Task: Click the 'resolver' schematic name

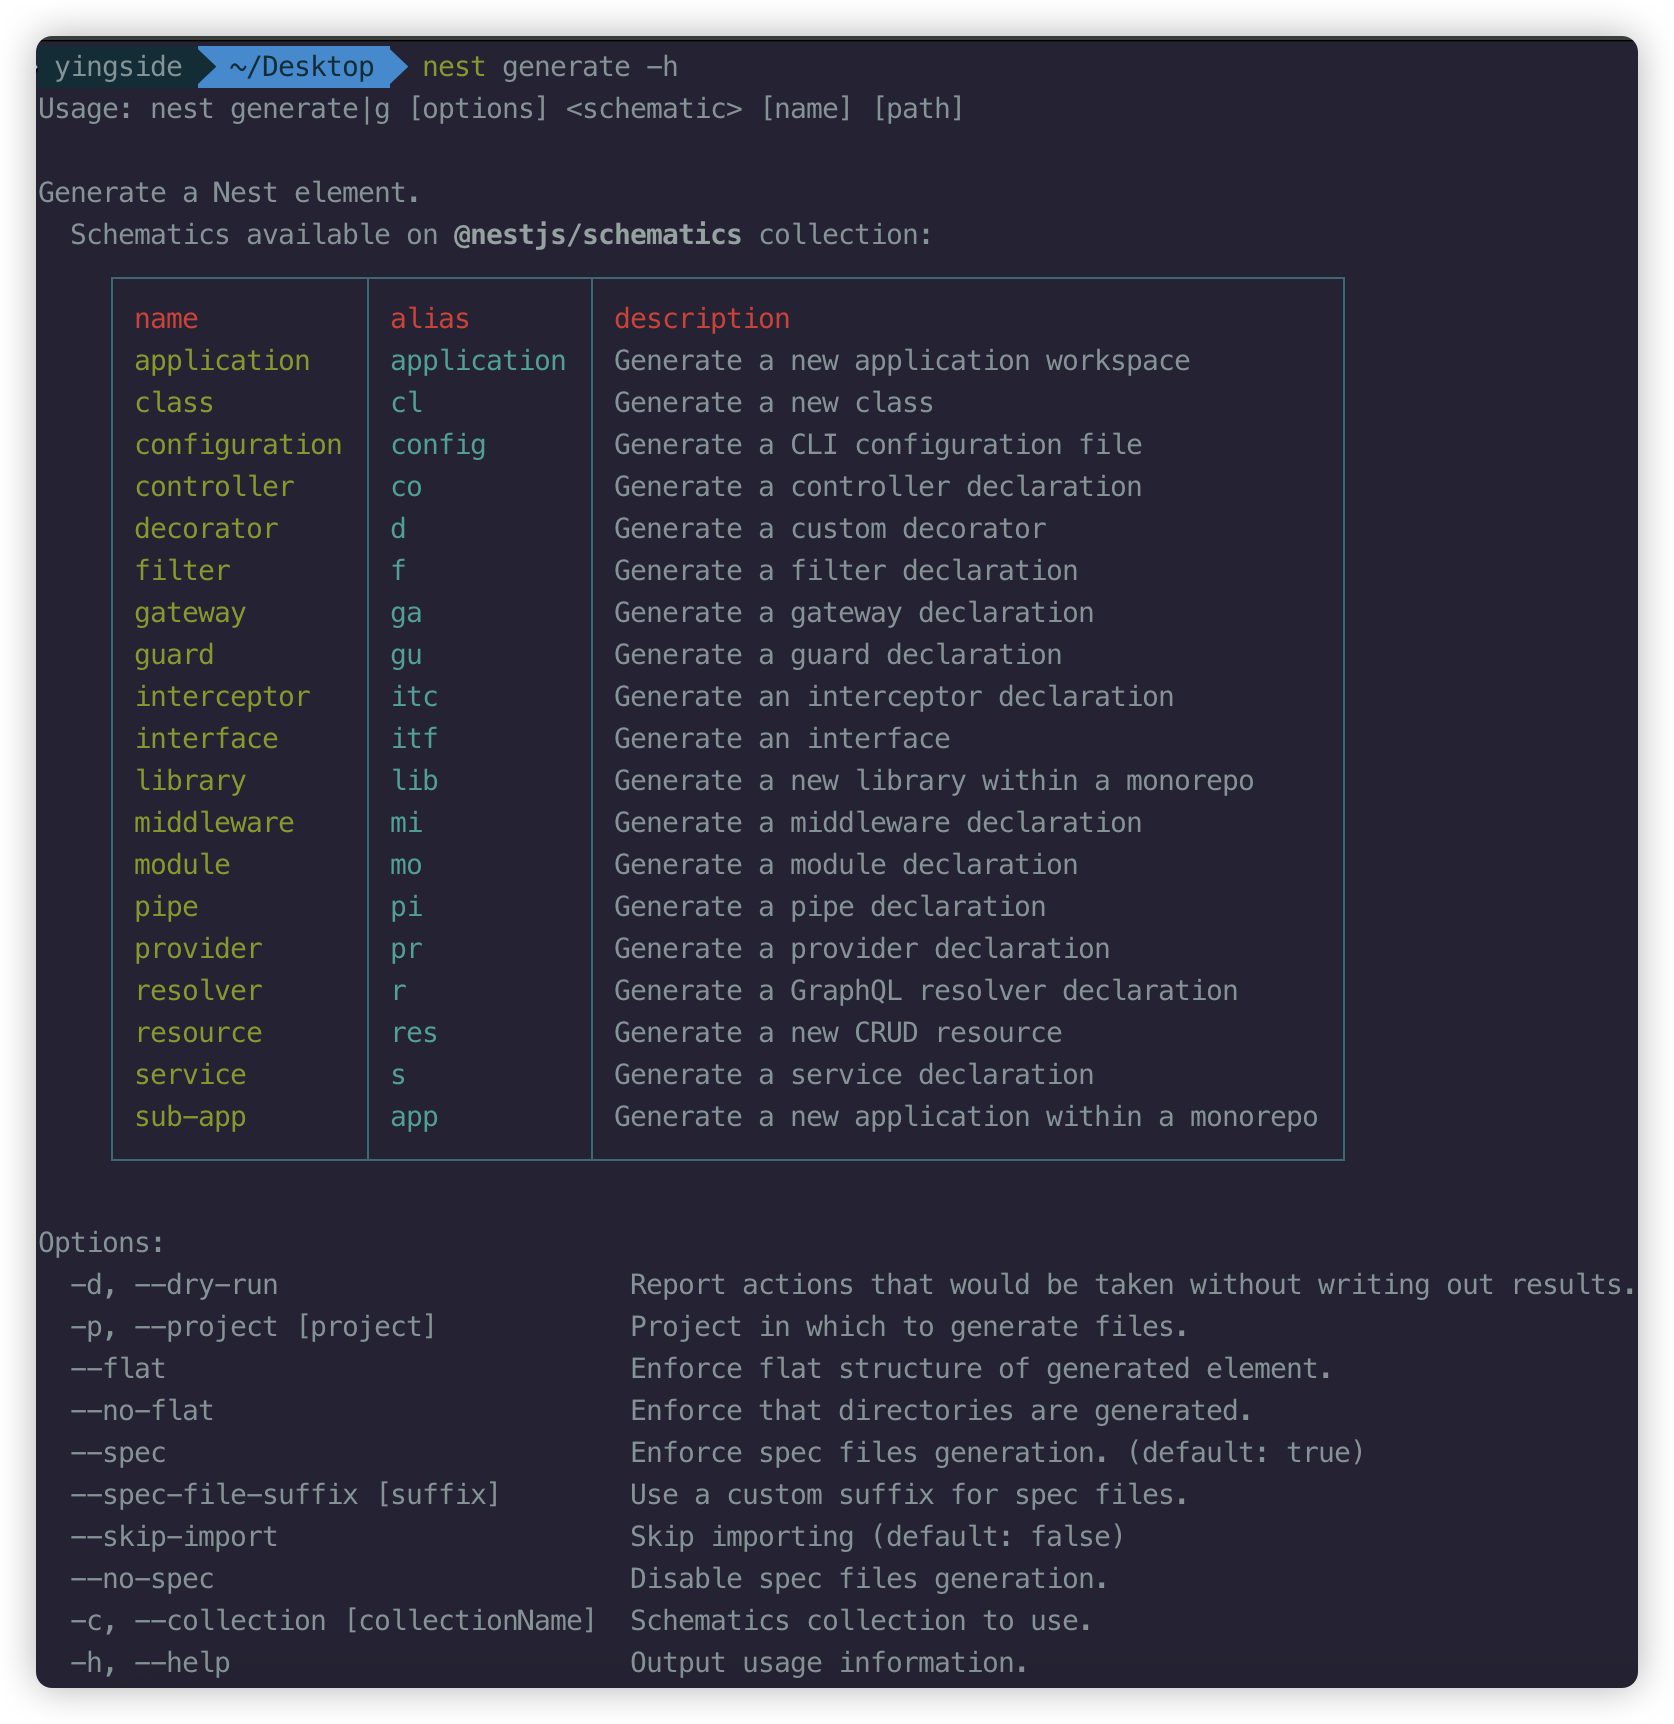Action: pyautogui.click(x=198, y=991)
